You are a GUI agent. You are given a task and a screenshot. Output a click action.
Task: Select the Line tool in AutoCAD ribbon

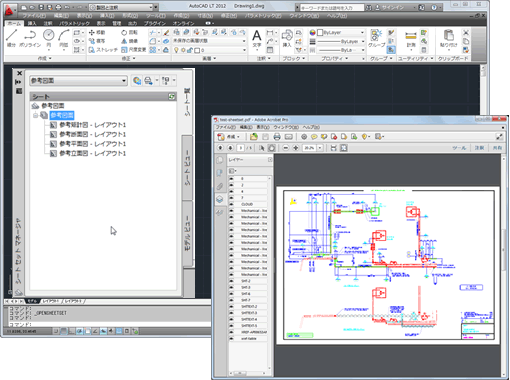tap(11, 38)
